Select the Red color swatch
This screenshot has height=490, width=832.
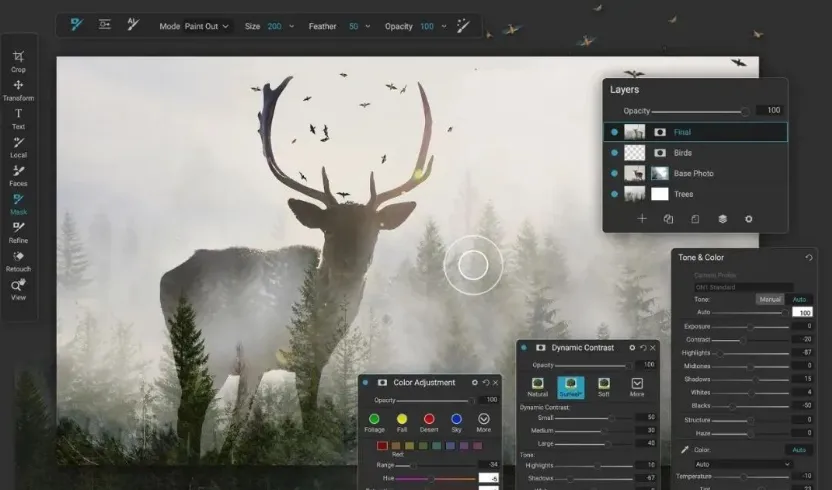(x=382, y=445)
